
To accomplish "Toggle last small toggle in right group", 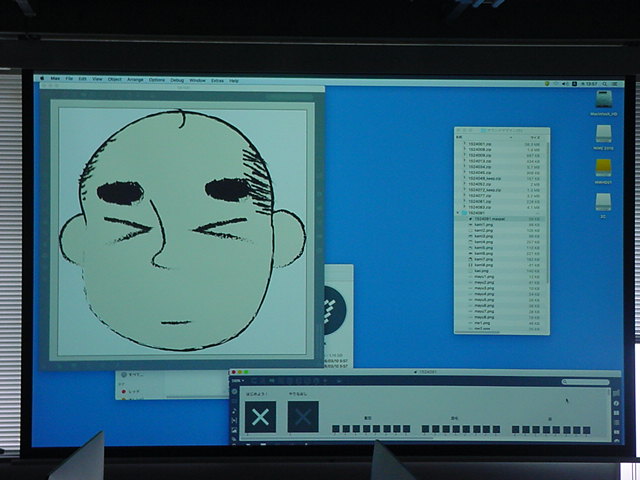I will click(587, 430).
